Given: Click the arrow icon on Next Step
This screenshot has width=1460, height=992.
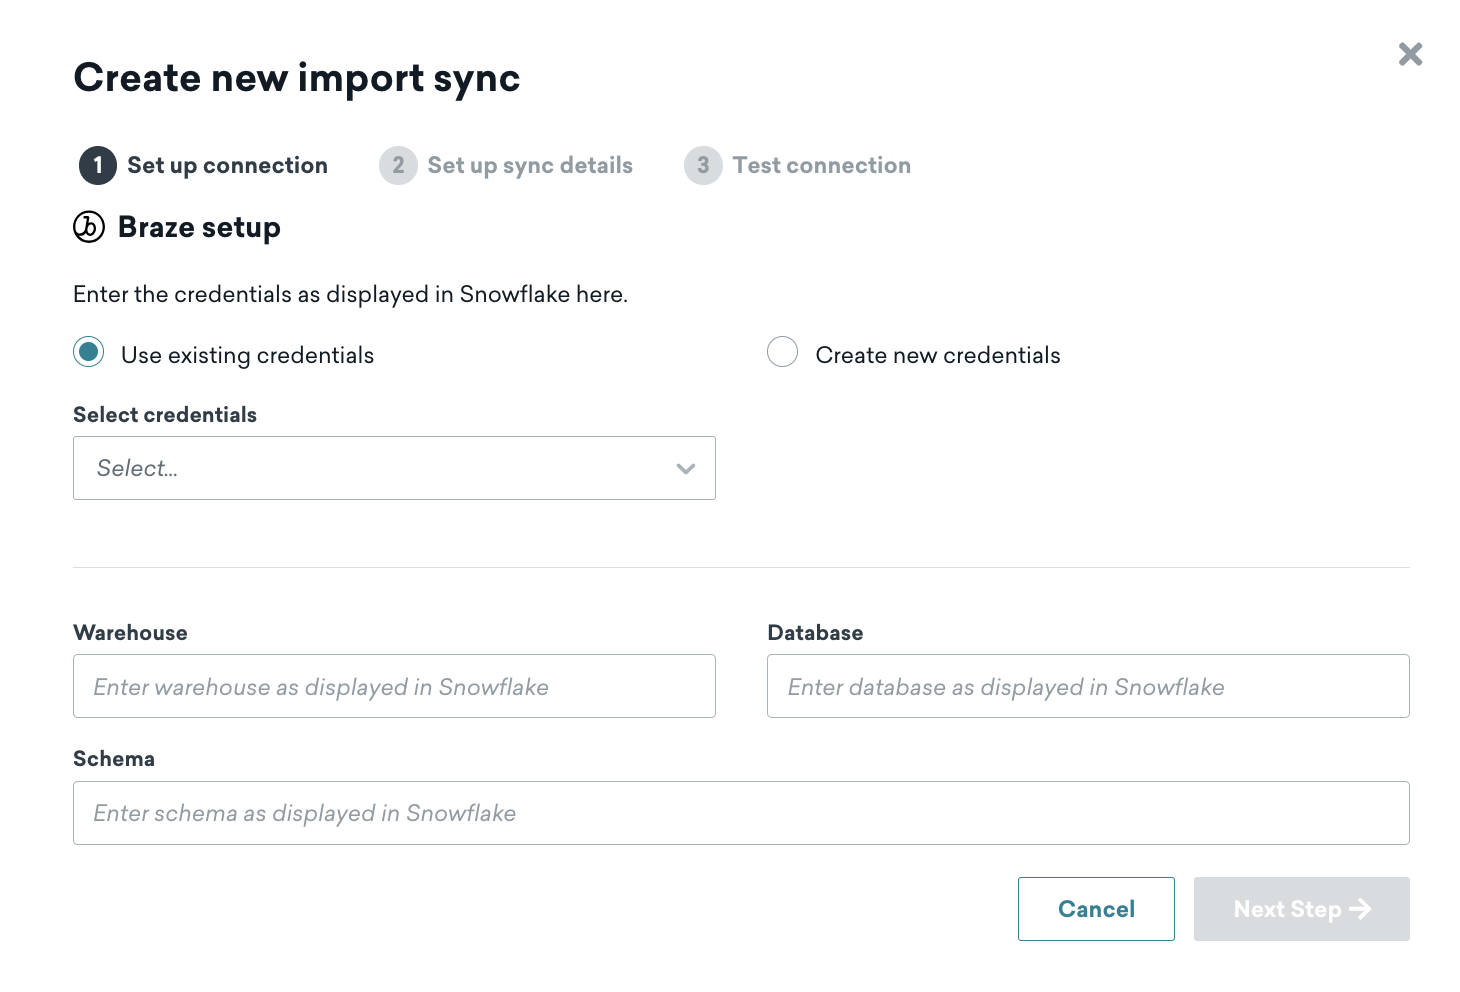Looking at the screenshot, I should pos(1360,909).
